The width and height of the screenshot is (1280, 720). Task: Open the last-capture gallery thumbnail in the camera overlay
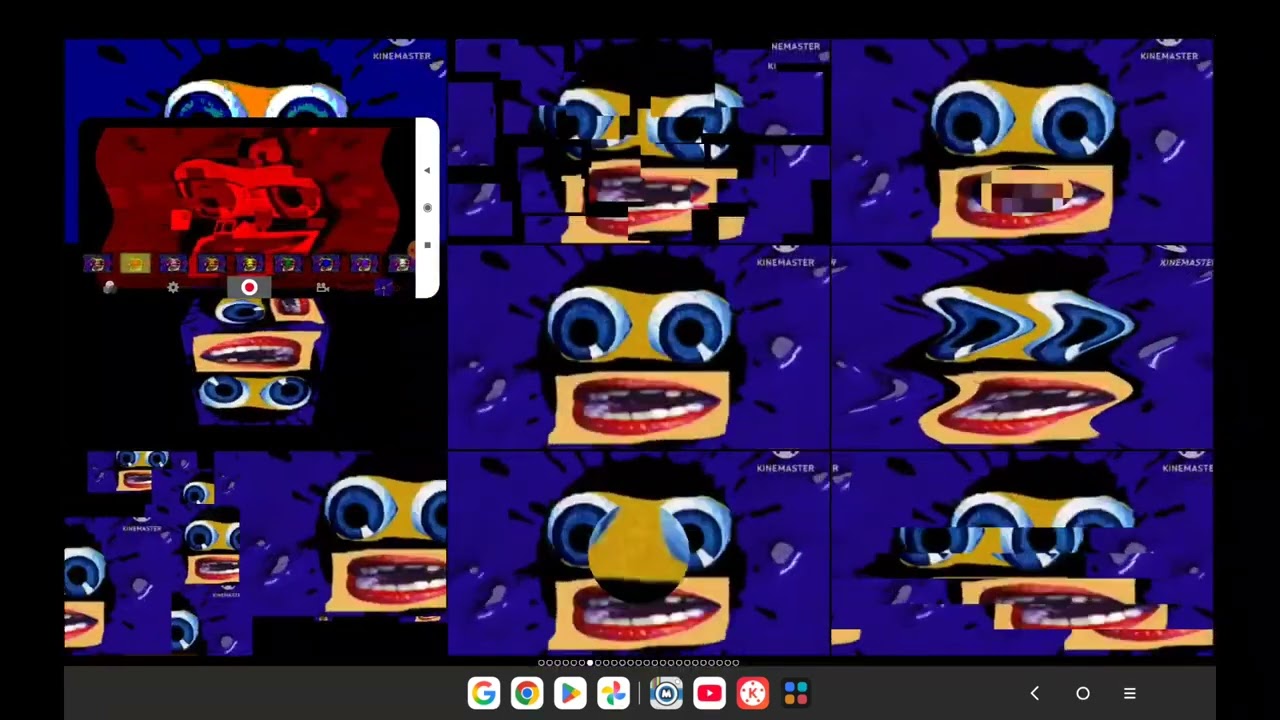pyautogui.click(x=384, y=288)
